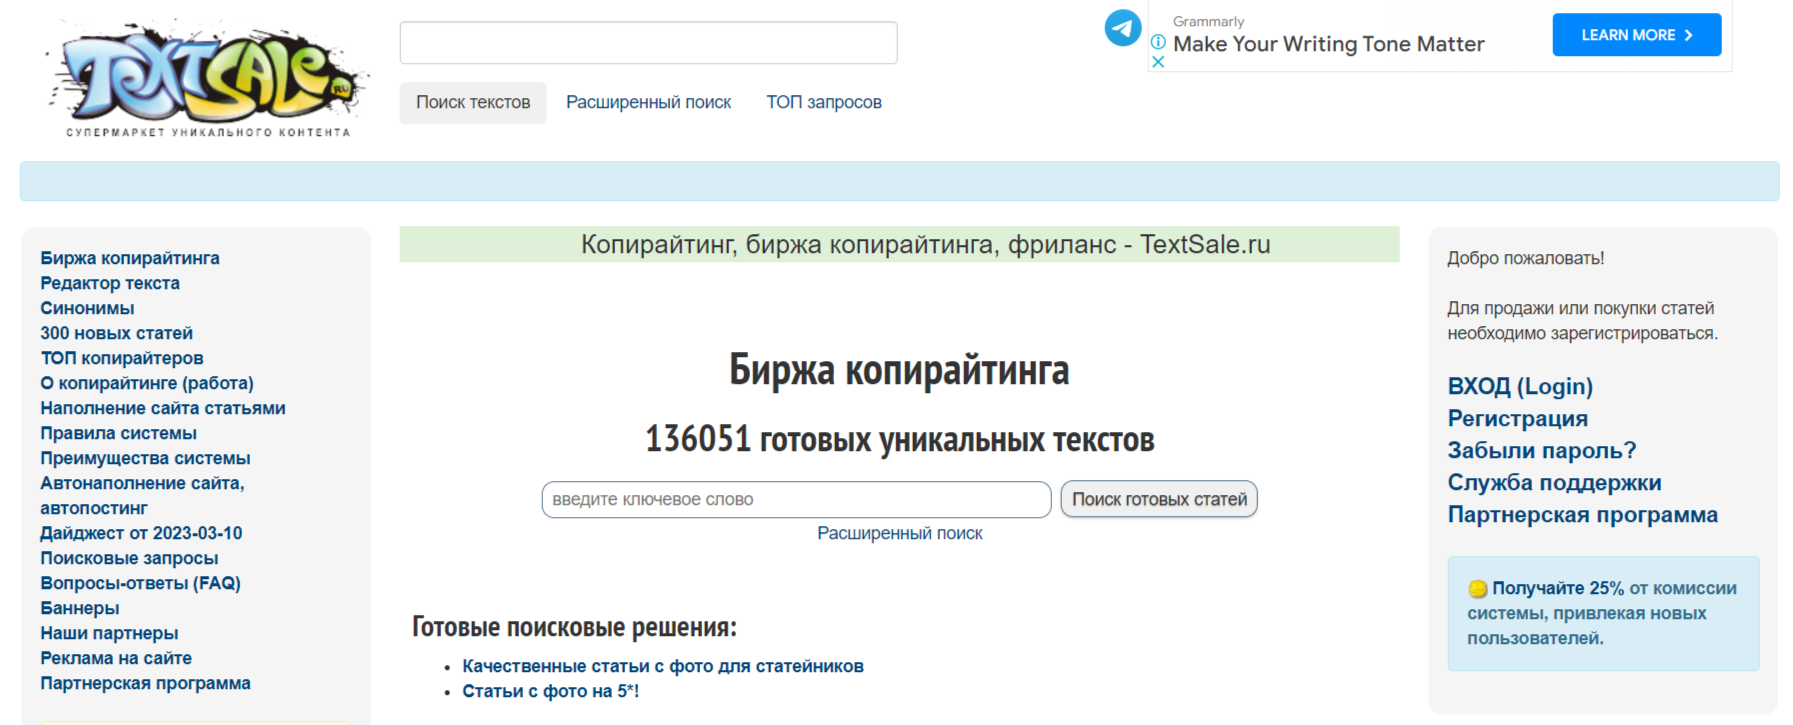Open Преимущества системы link
Screen dimensions: 1793x725
[x=145, y=458]
